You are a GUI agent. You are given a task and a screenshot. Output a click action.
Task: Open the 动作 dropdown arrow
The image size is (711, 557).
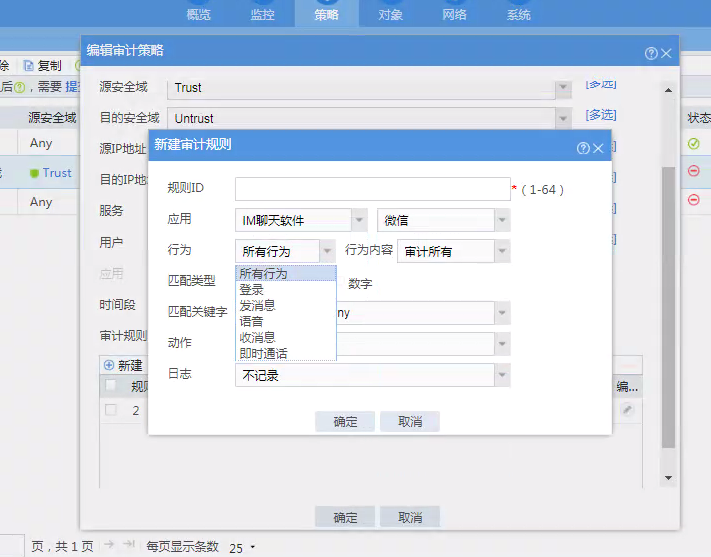point(502,344)
